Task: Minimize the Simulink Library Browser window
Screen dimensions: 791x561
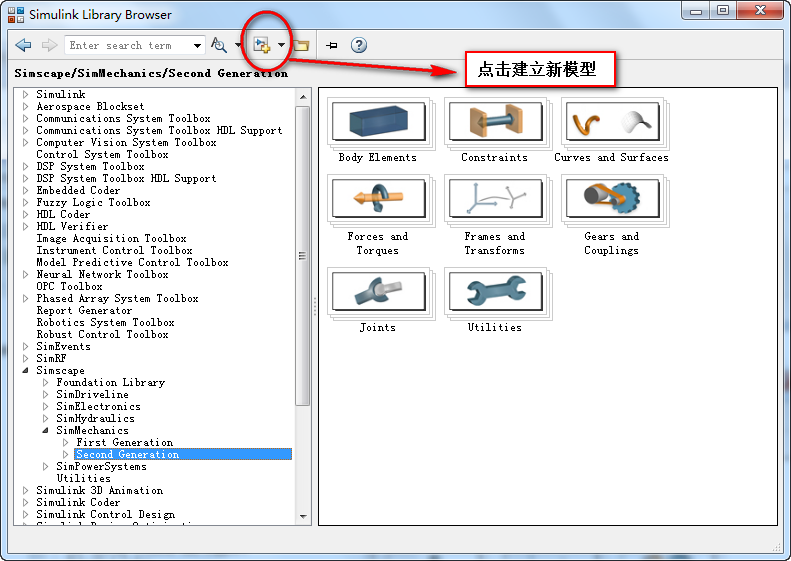Action: click(x=696, y=11)
